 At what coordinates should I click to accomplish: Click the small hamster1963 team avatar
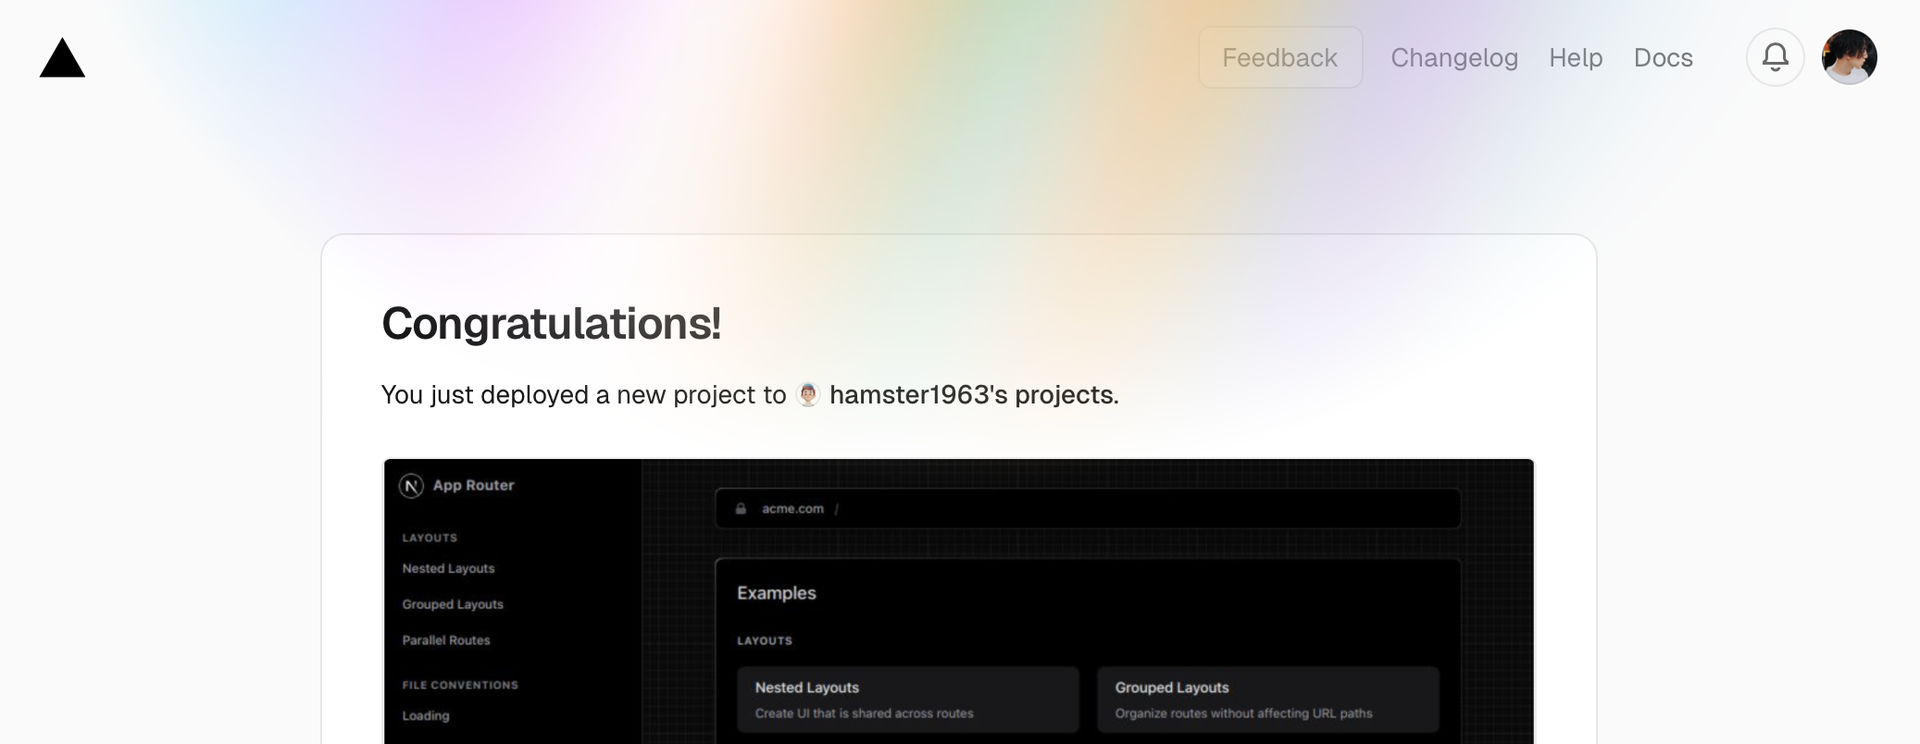point(808,395)
